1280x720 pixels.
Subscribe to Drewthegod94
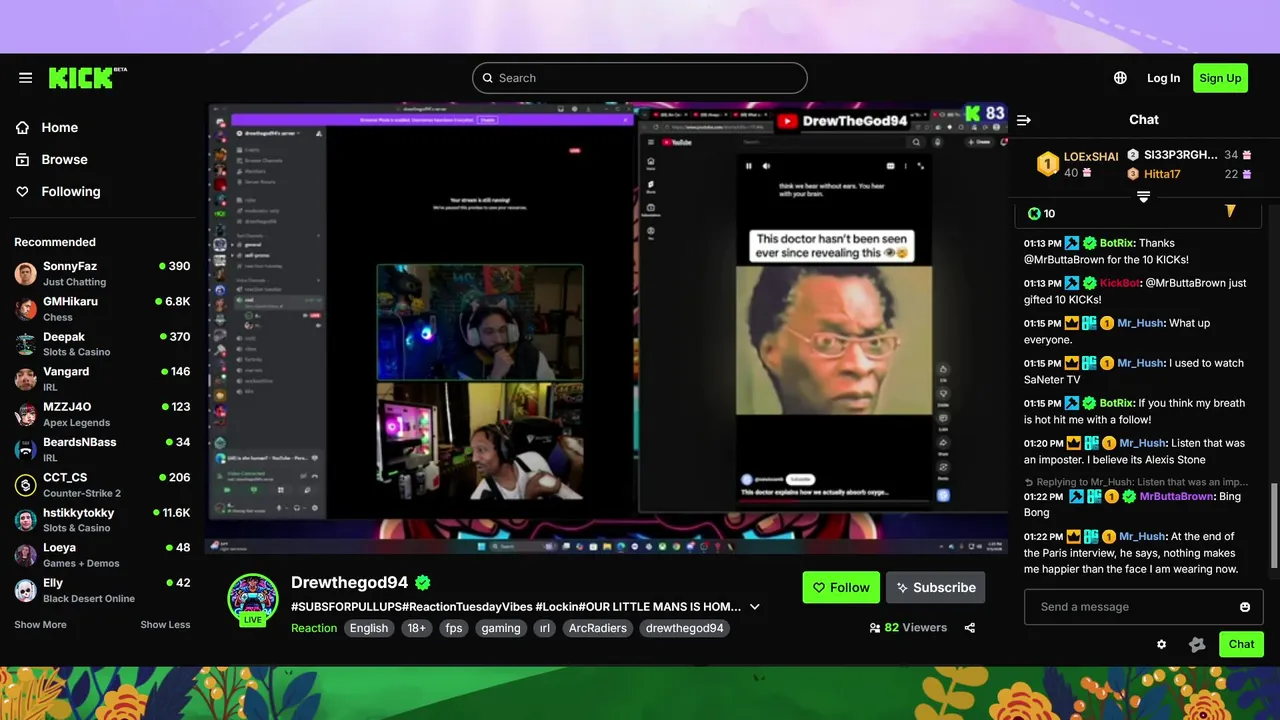coord(935,588)
